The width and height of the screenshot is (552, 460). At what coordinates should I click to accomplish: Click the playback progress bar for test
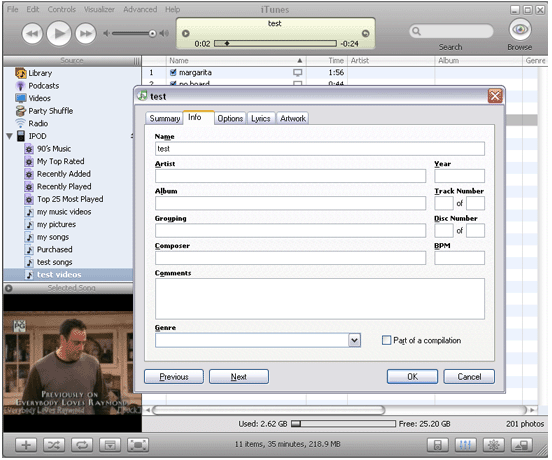(275, 43)
